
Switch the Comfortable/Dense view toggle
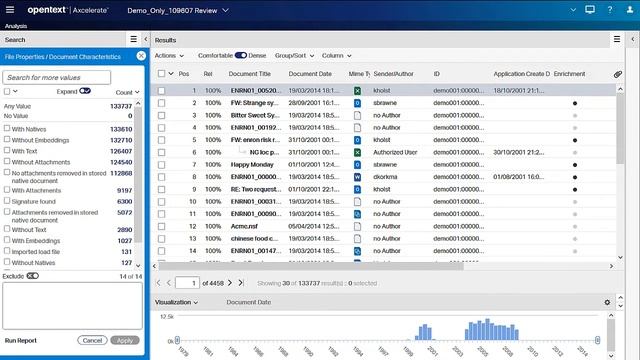coord(241,55)
